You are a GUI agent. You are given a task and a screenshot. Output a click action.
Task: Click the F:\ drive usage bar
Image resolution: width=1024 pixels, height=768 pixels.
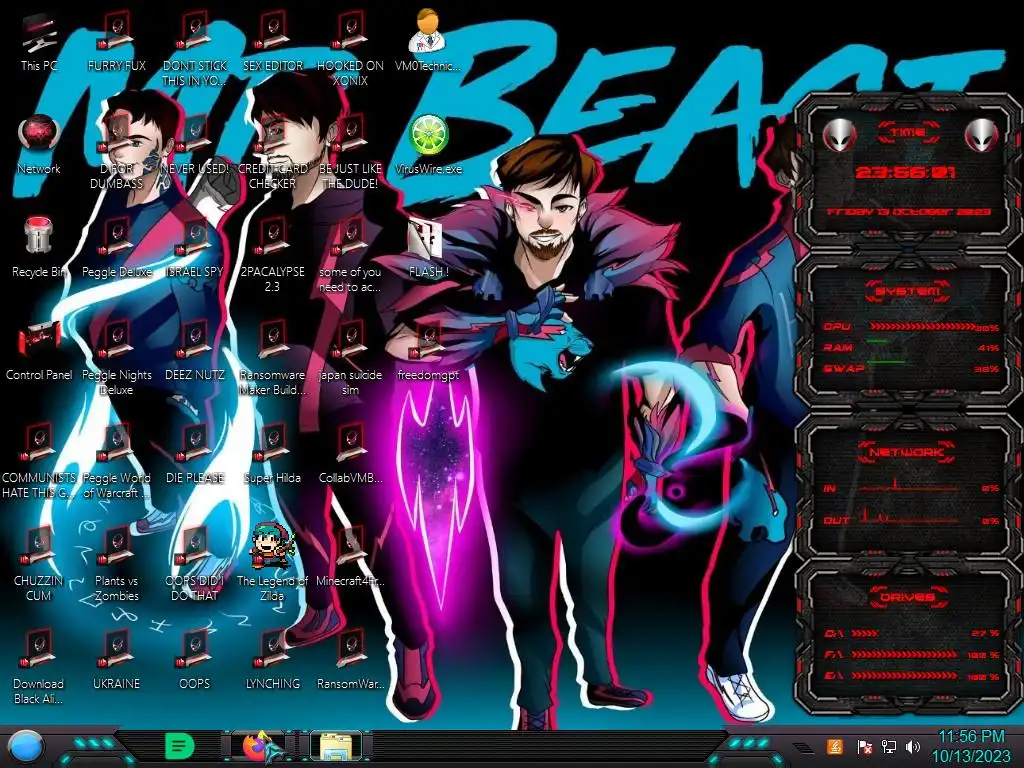click(x=904, y=654)
